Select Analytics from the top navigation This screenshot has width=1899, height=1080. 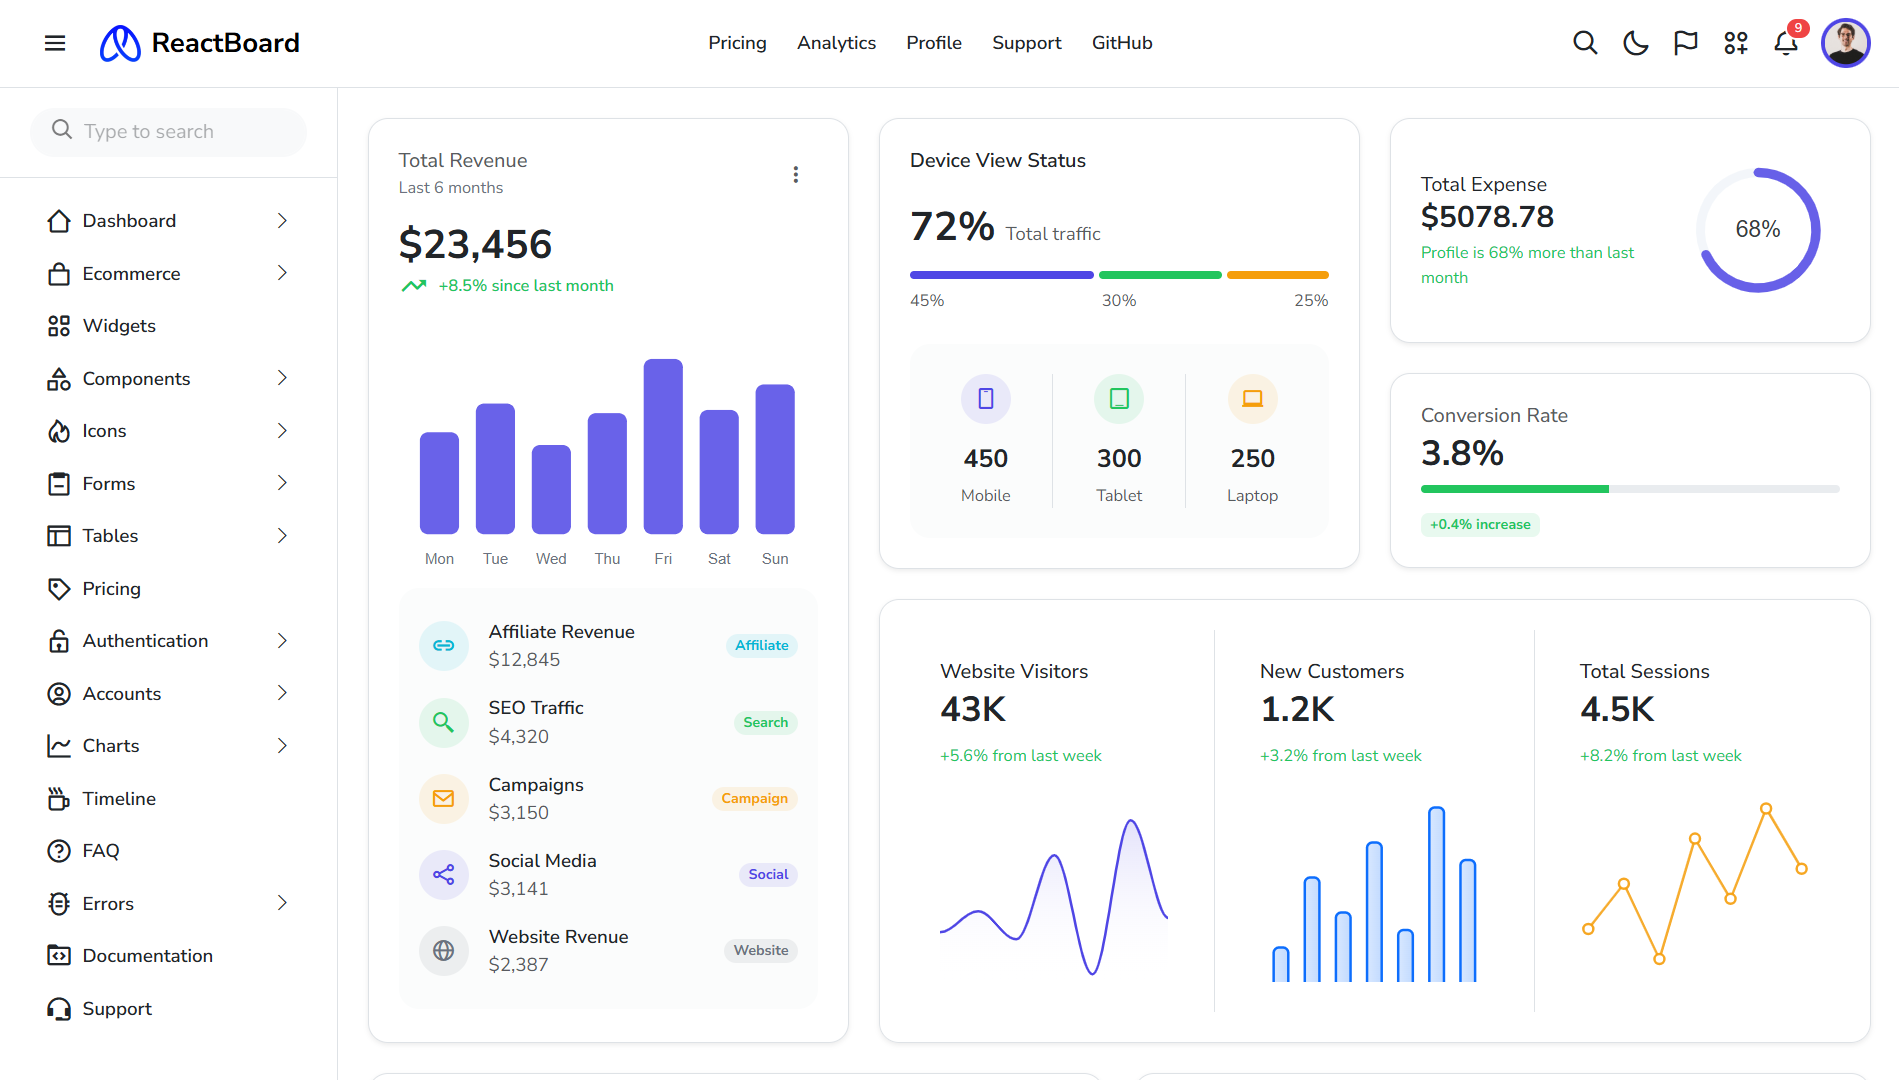click(x=836, y=43)
